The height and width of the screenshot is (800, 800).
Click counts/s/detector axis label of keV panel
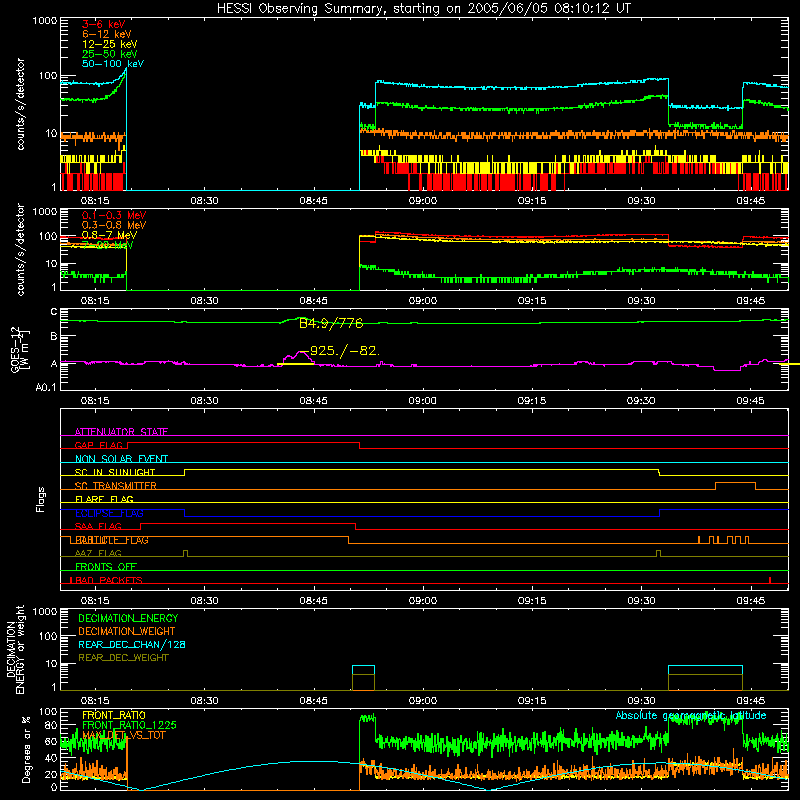click(x=20, y=104)
